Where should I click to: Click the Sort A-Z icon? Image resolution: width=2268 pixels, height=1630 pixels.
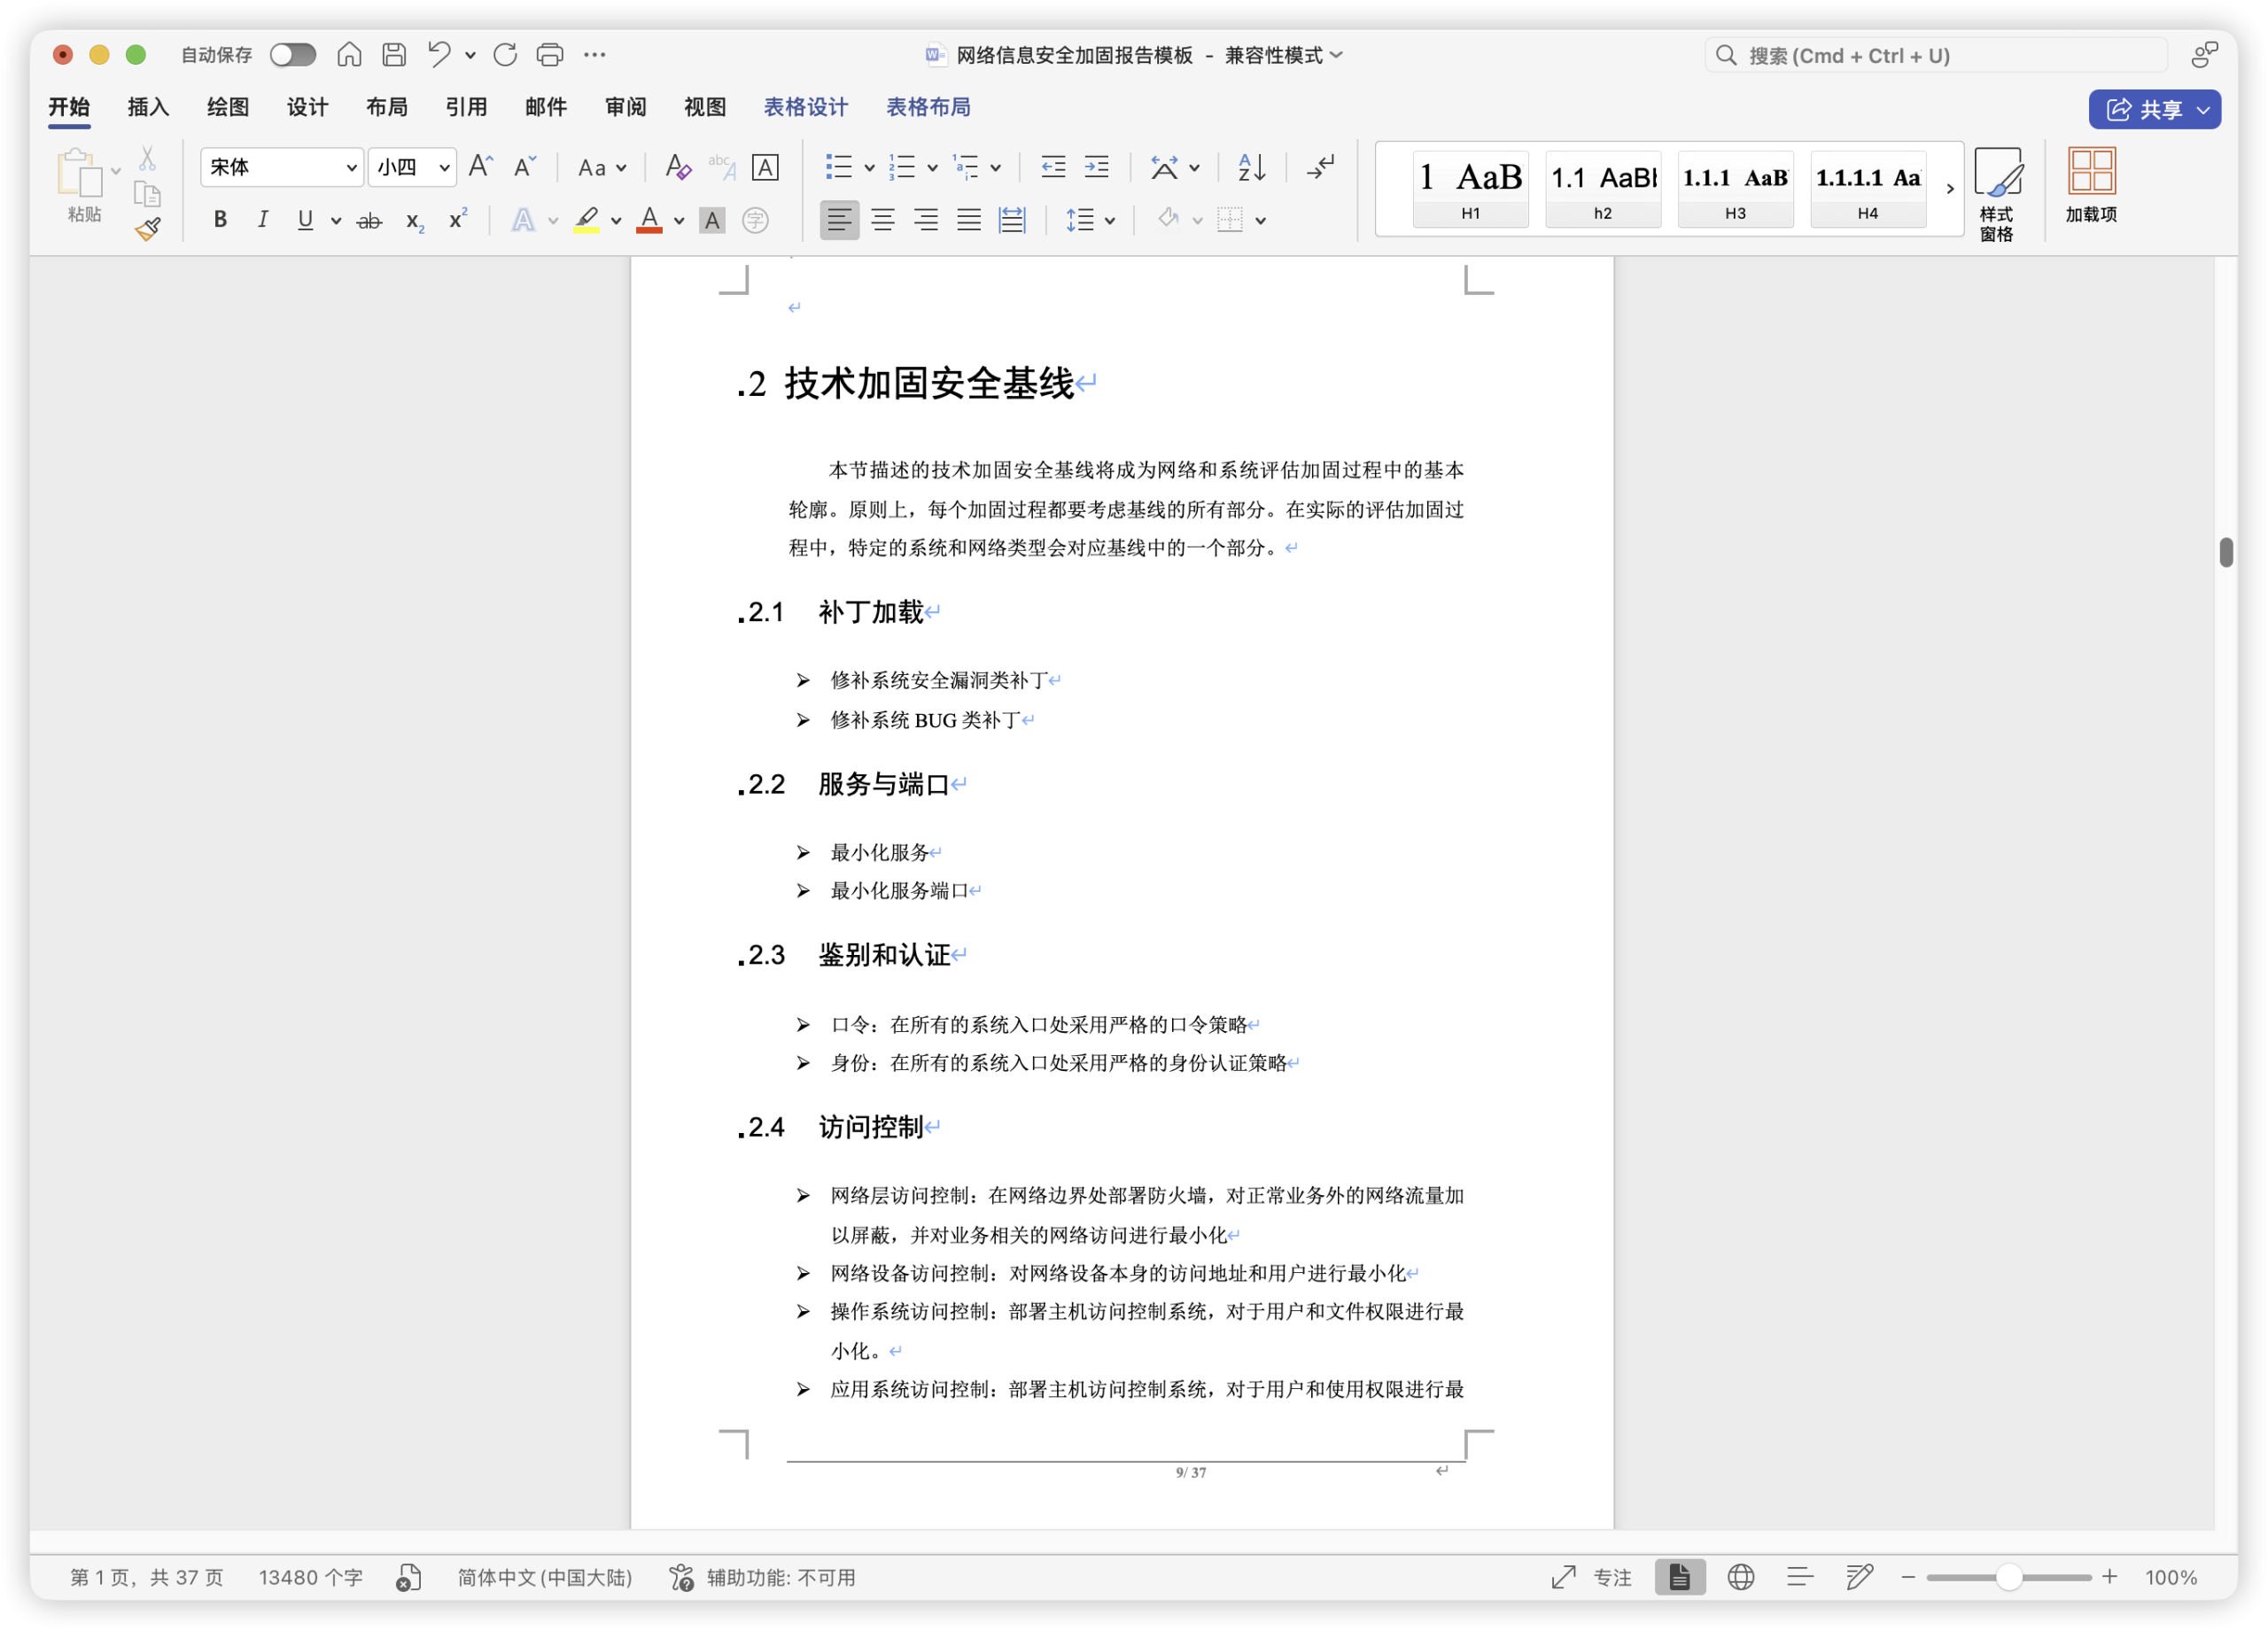point(1251,167)
